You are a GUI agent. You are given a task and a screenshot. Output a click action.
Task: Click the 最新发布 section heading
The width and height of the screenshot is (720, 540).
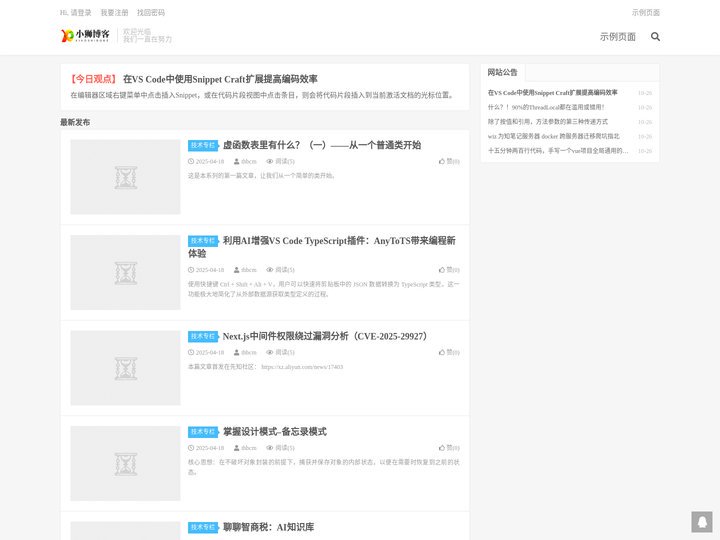[x=75, y=122]
